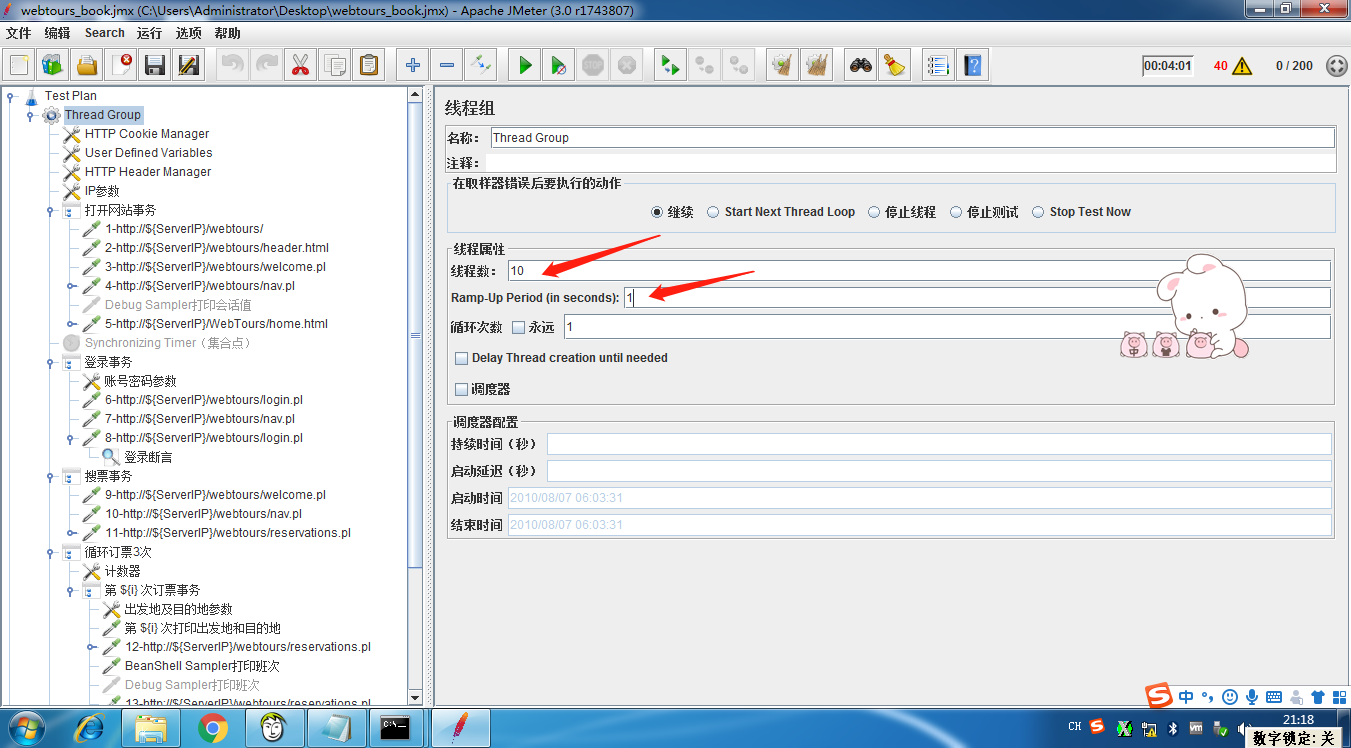This screenshot has width=1351, height=748.
Task: Collapse the Thread Group tree node
Action: [30, 115]
